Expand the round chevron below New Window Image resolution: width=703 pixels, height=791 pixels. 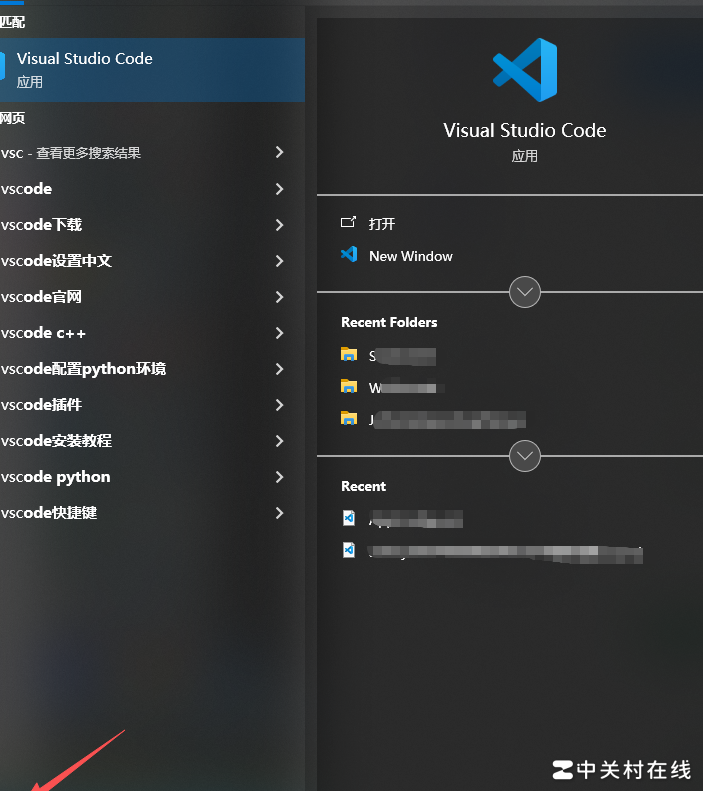tap(525, 292)
